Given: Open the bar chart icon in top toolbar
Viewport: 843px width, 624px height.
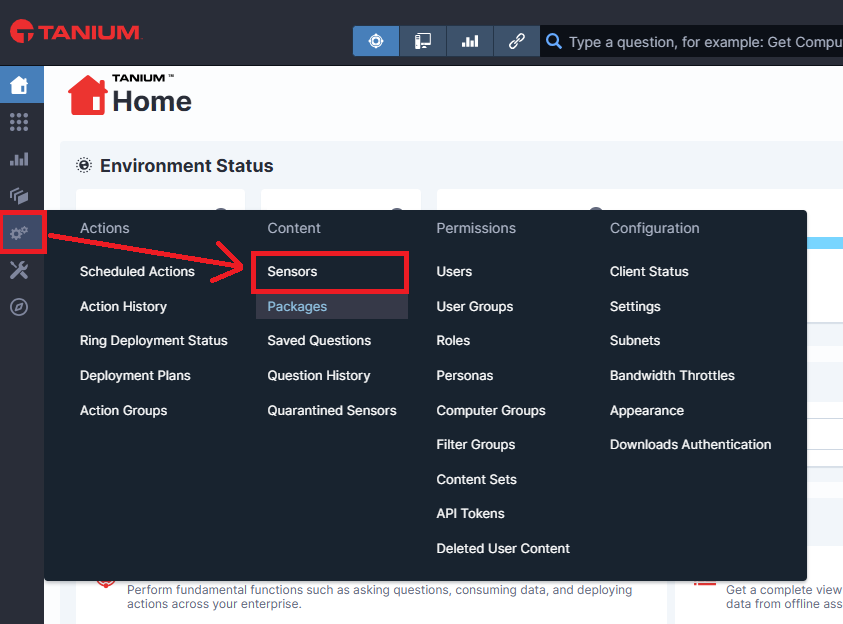Looking at the screenshot, I should [x=469, y=41].
